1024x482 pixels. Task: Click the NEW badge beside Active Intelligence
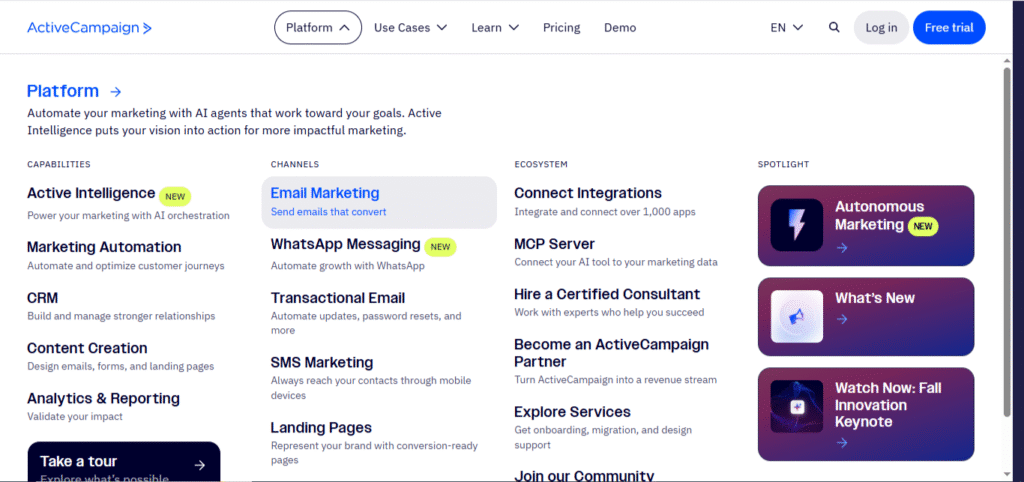point(175,196)
